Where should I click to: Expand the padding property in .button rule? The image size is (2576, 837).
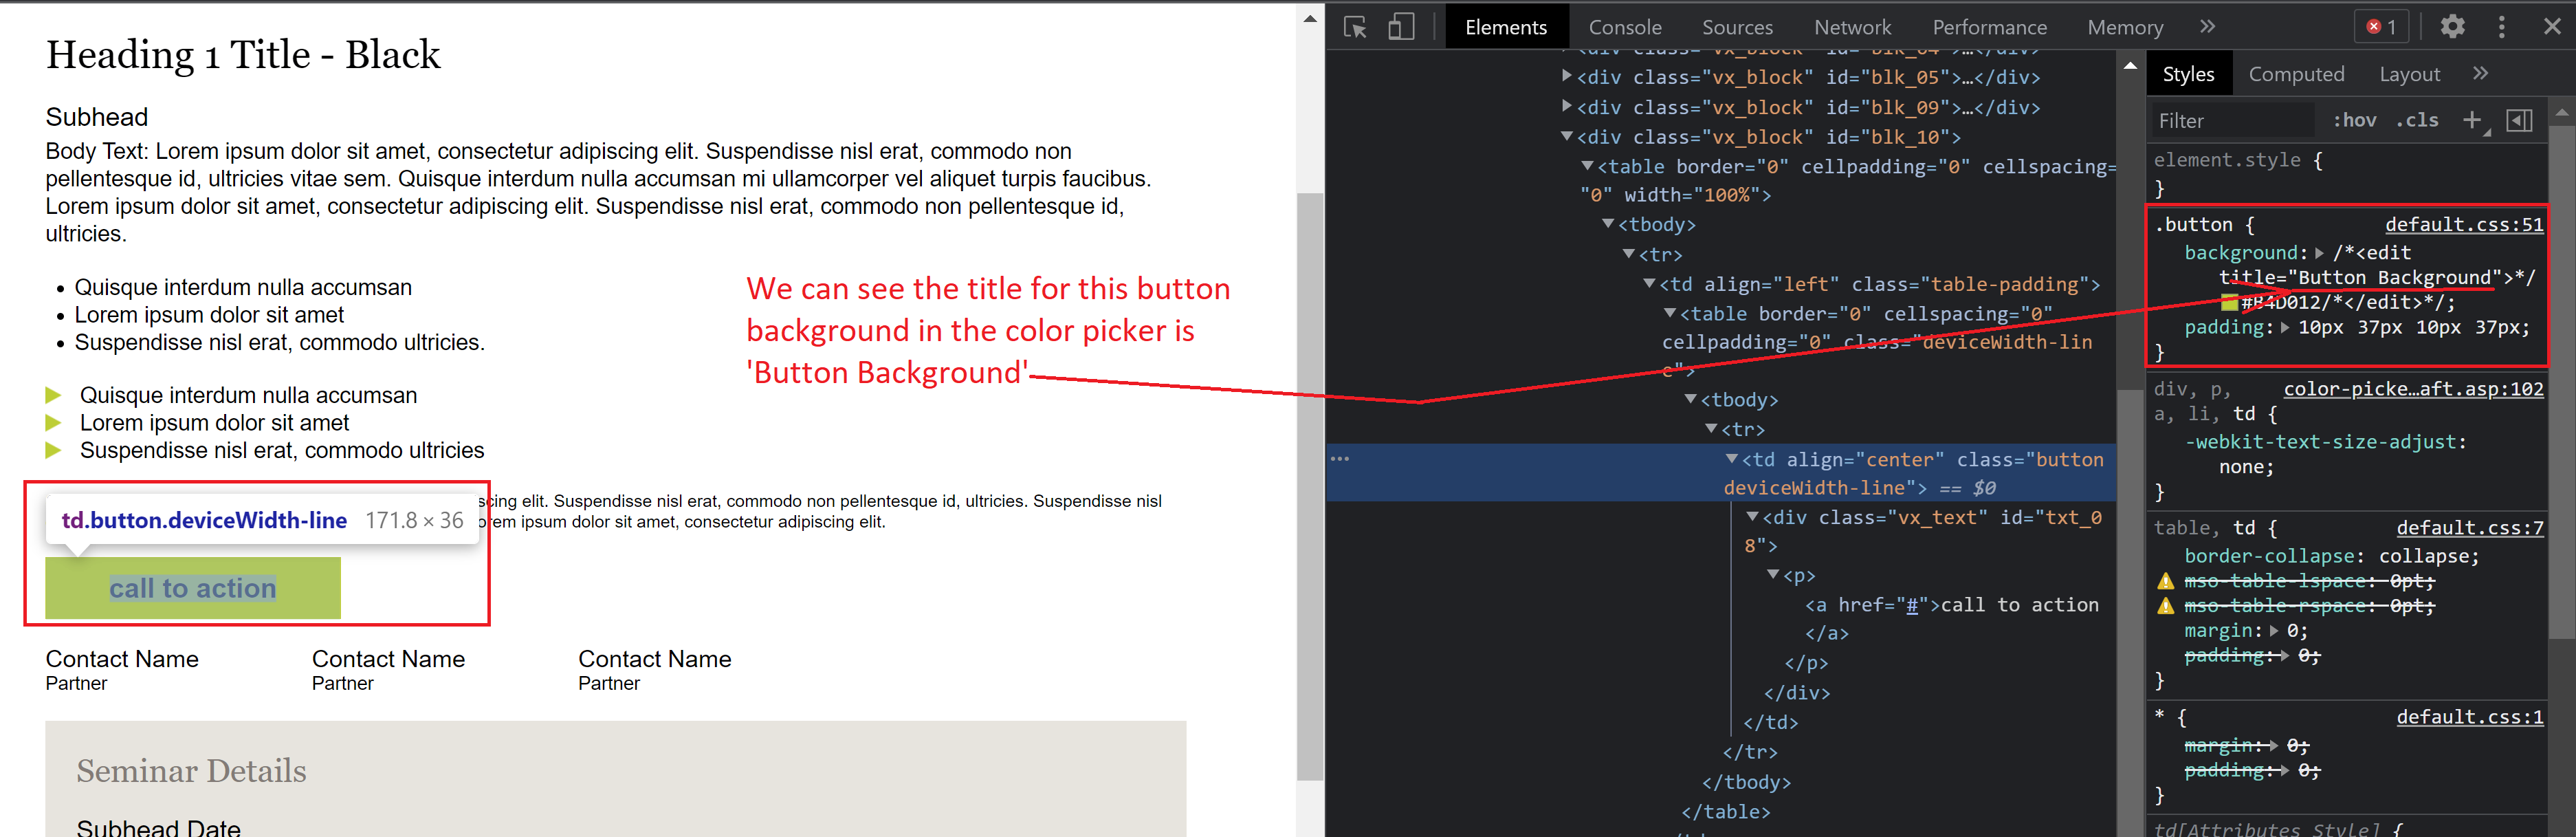click(2286, 327)
